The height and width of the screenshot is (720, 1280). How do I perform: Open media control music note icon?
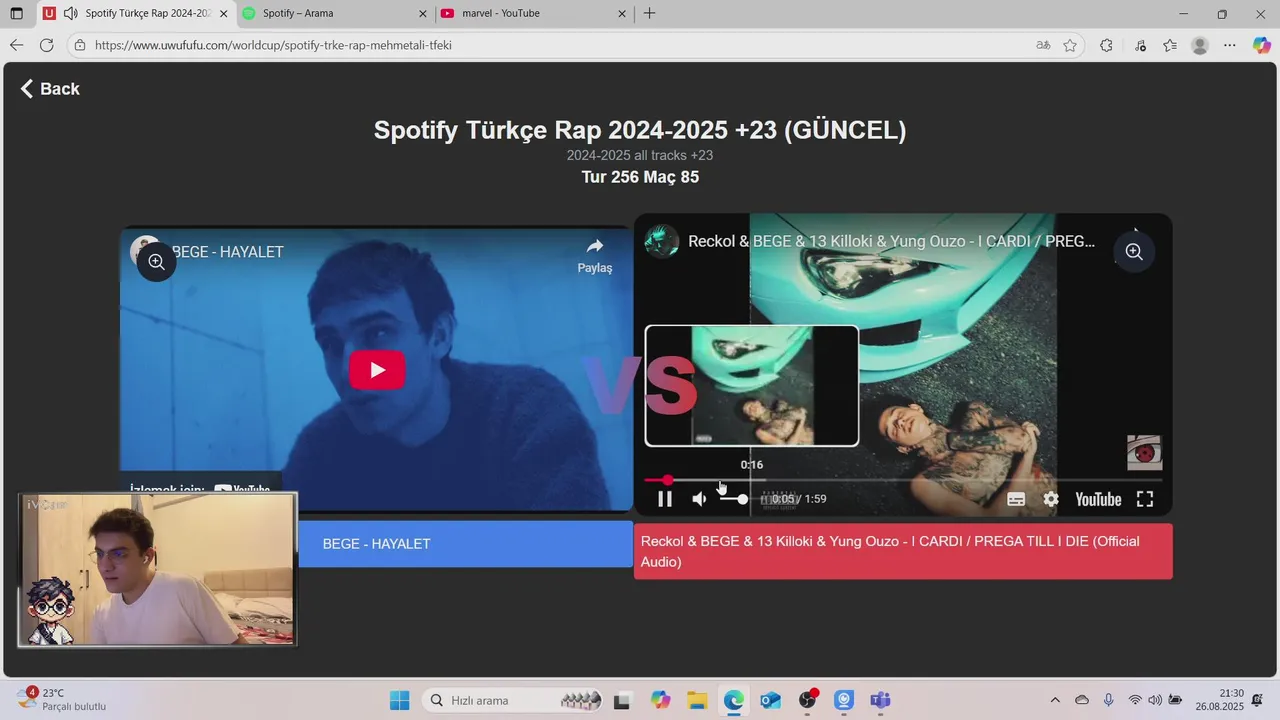(1140, 45)
